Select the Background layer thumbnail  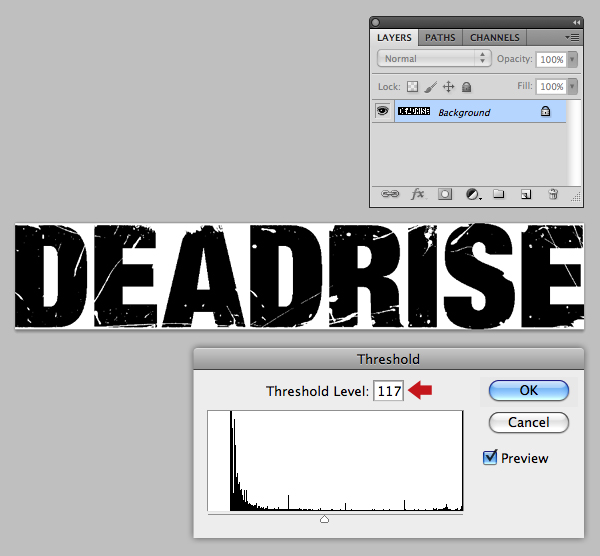(414, 111)
